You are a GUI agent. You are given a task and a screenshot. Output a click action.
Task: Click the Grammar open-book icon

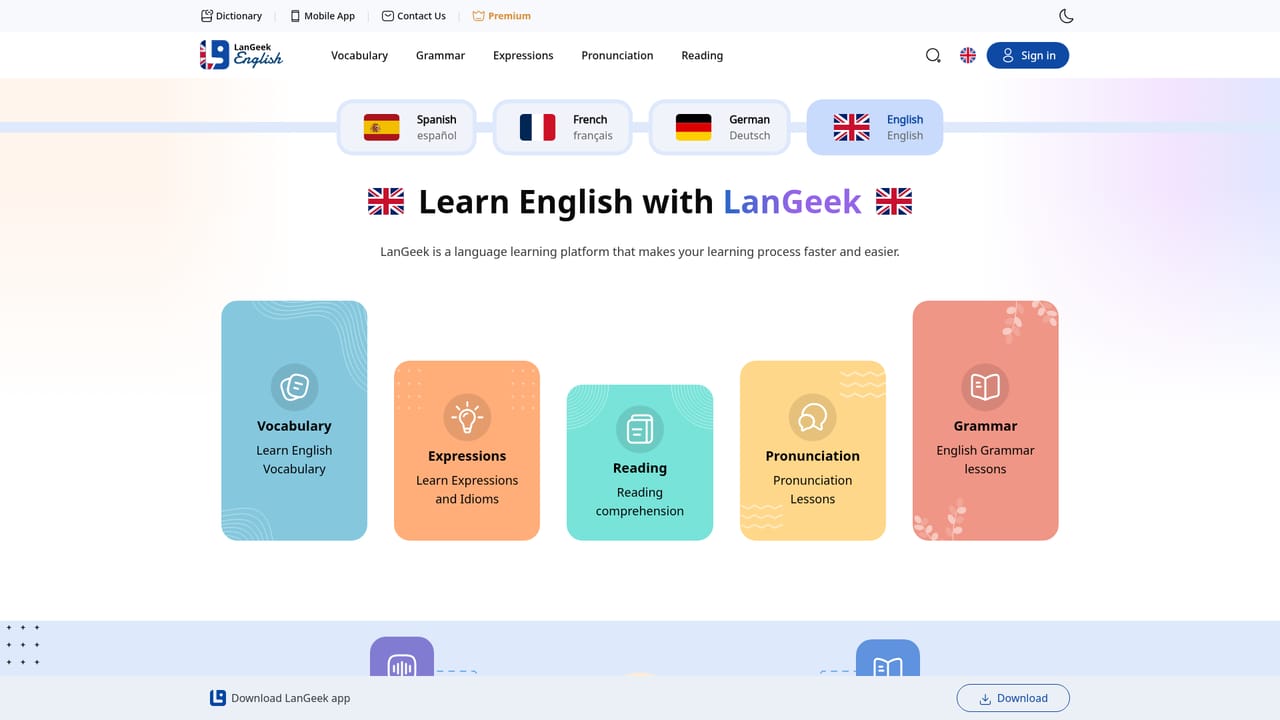(986, 387)
